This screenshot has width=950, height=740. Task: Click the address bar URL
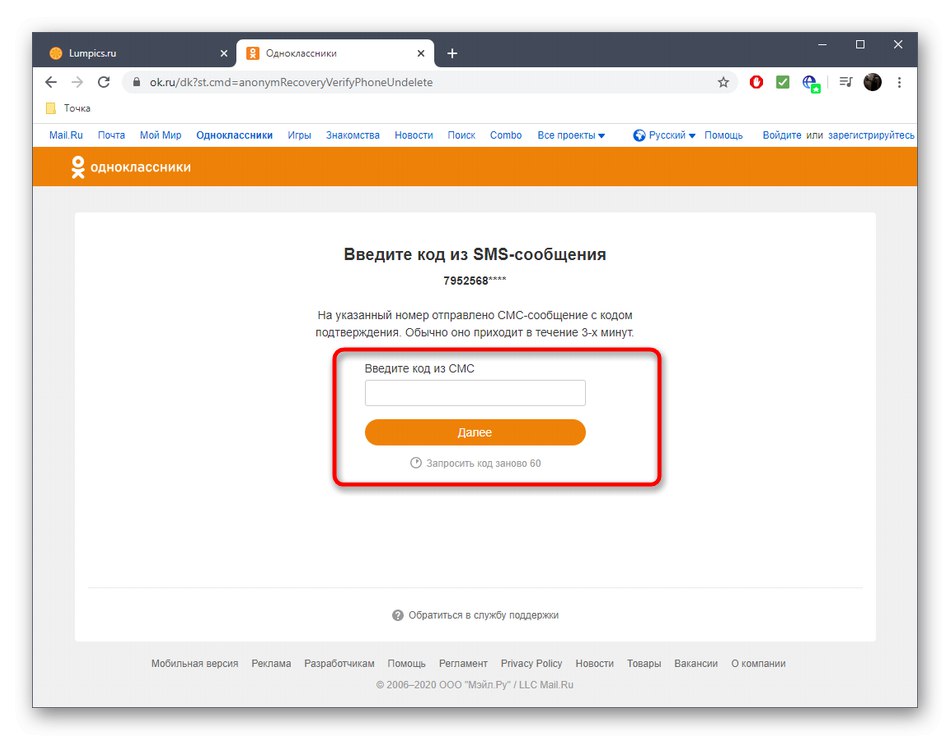click(291, 82)
